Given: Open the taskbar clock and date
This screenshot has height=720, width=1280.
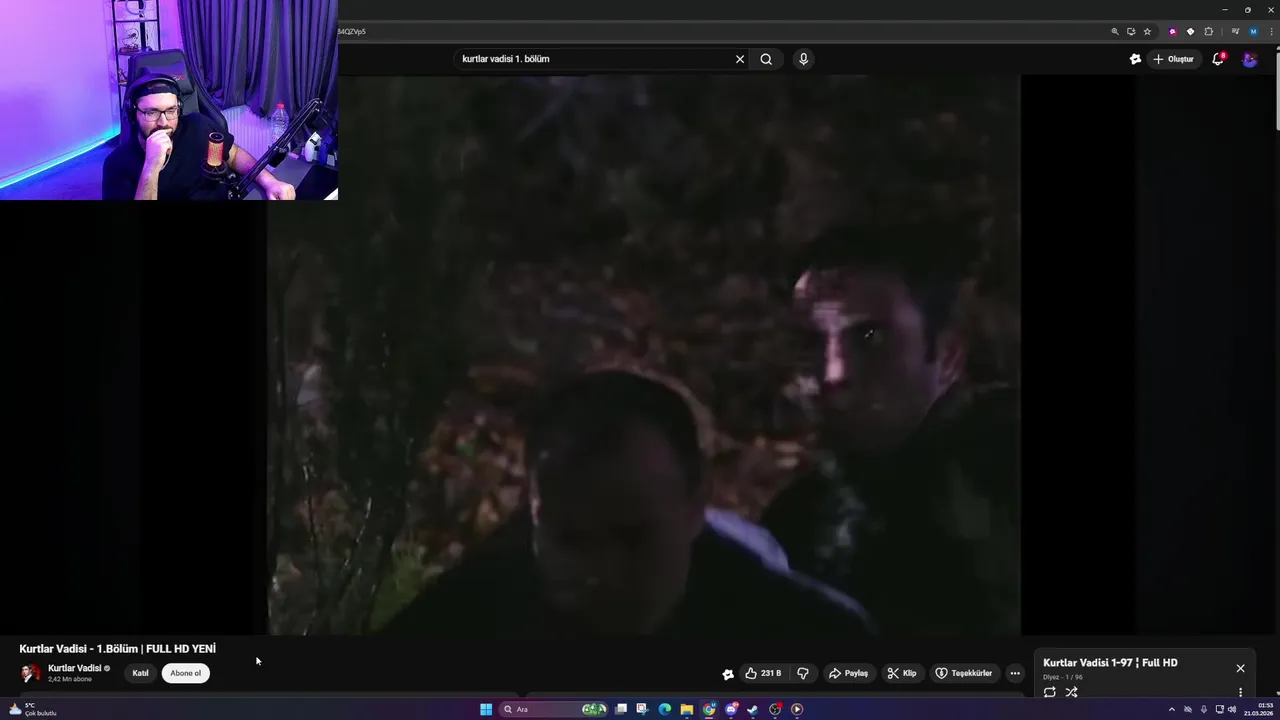Looking at the screenshot, I should pos(1259,709).
